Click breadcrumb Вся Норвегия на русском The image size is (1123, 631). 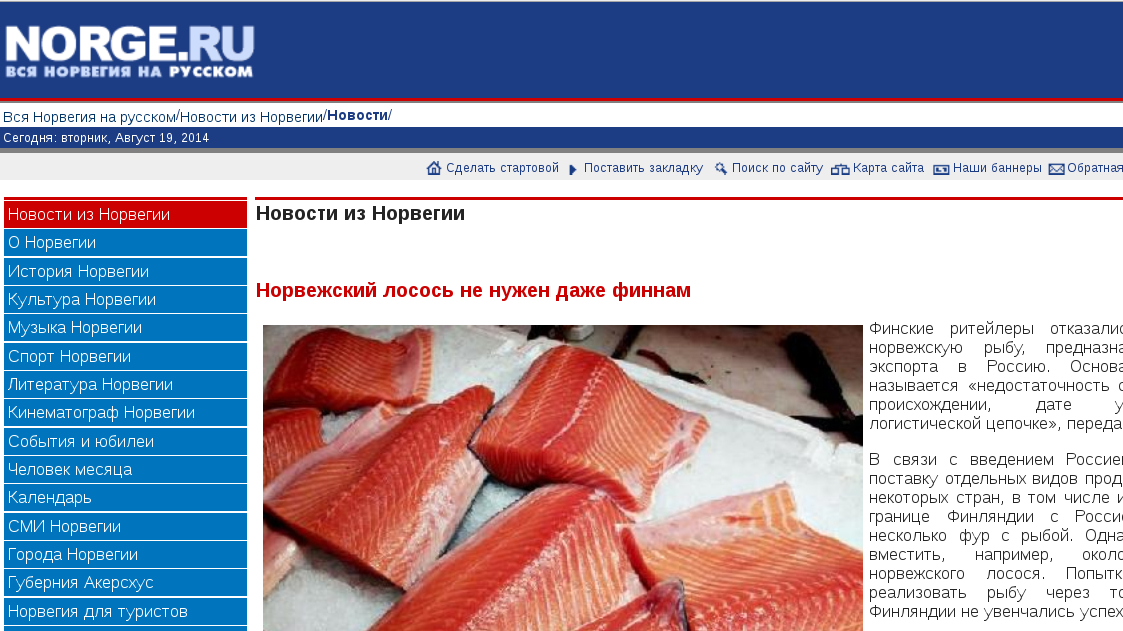click(x=90, y=117)
